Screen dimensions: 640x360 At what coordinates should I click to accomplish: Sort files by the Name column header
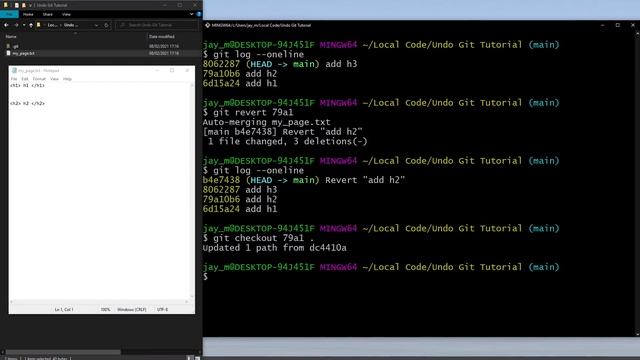pyautogui.click(x=11, y=36)
